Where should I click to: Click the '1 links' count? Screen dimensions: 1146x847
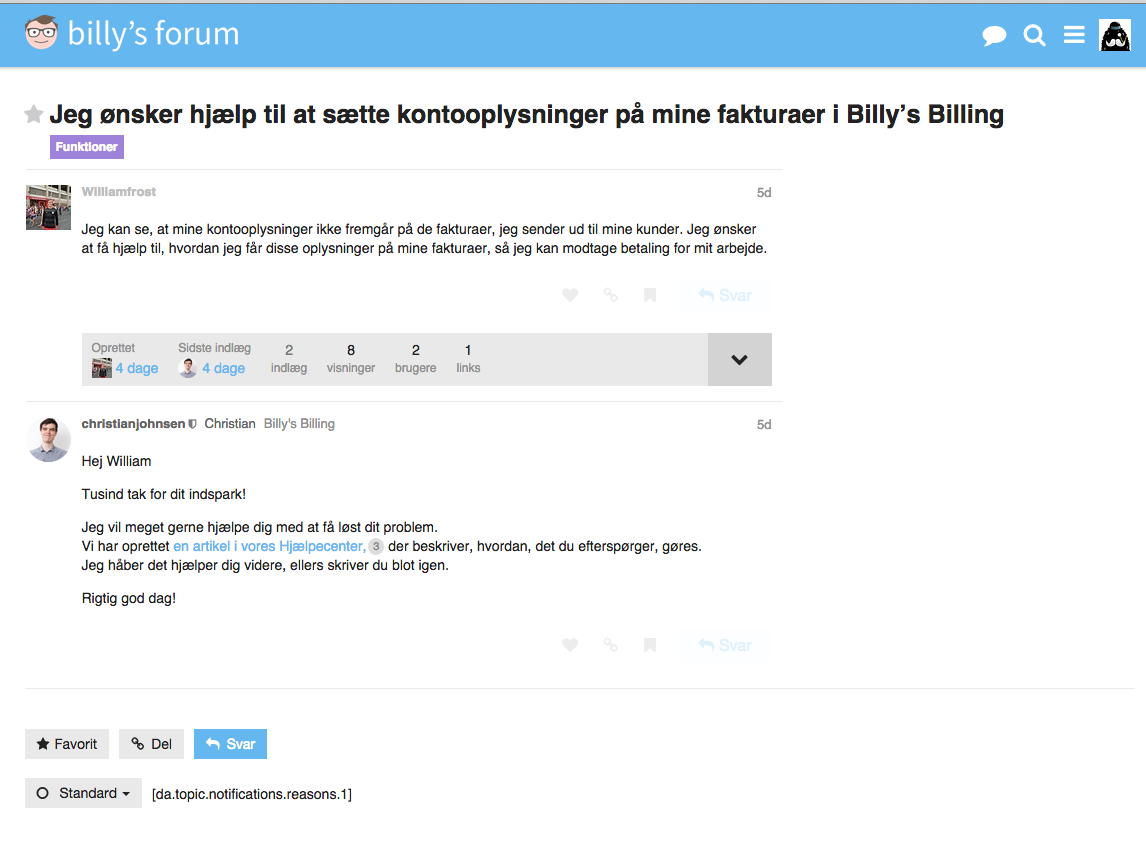tap(468, 359)
